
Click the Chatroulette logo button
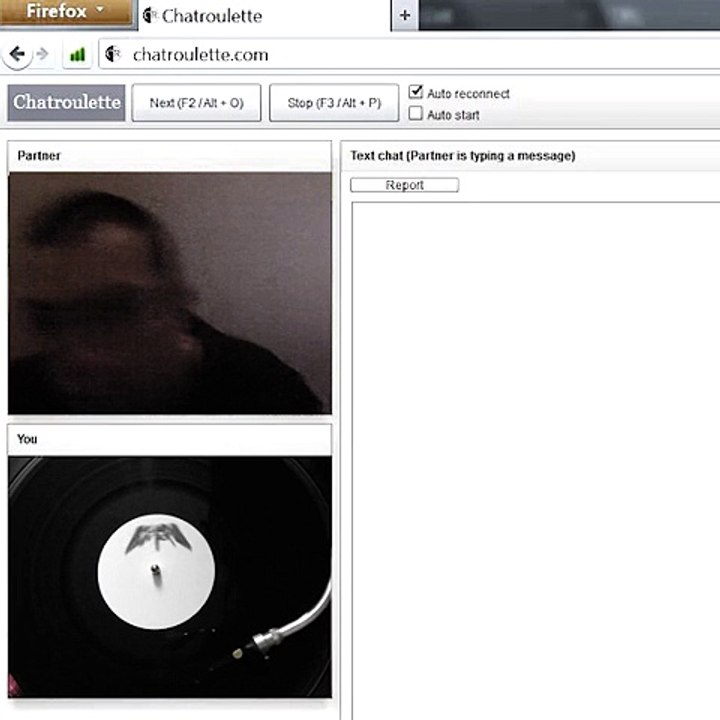click(x=67, y=102)
